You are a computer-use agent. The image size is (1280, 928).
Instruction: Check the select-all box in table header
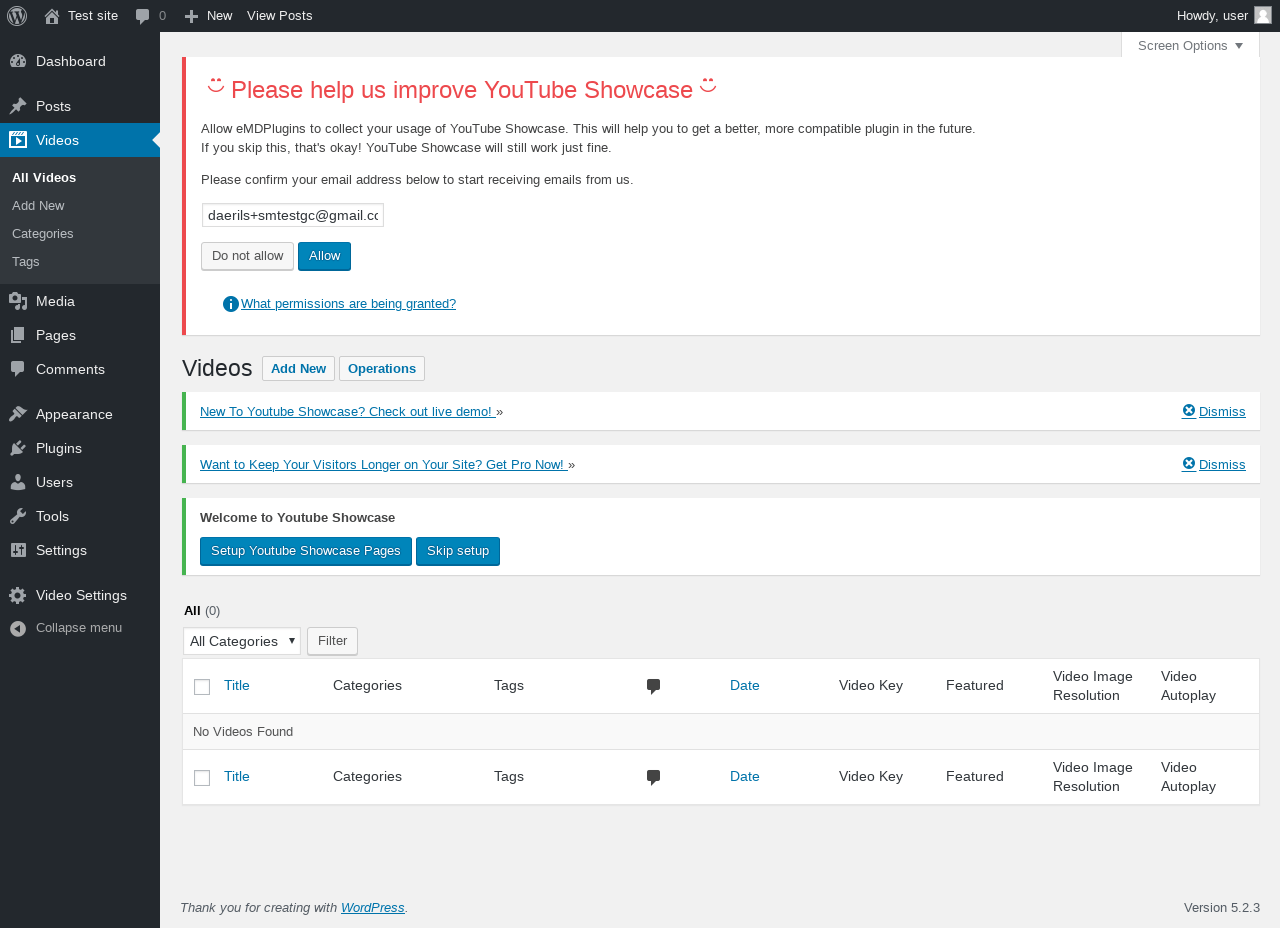tap(202, 687)
